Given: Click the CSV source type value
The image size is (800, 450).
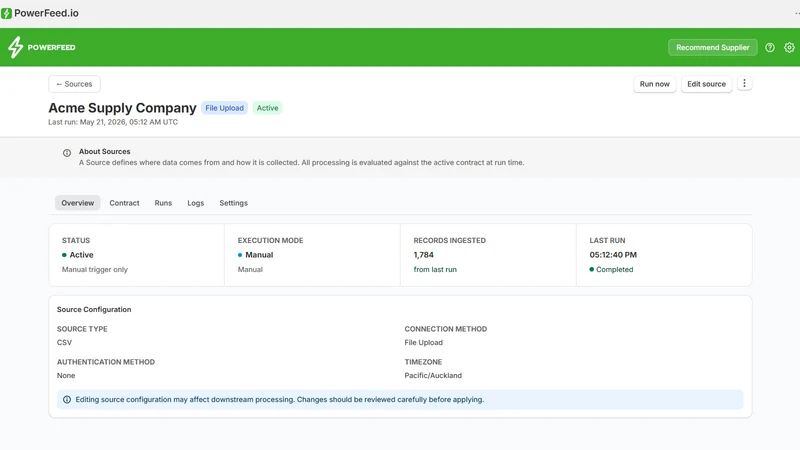Looking at the screenshot, I should click(x=64, y=343).
